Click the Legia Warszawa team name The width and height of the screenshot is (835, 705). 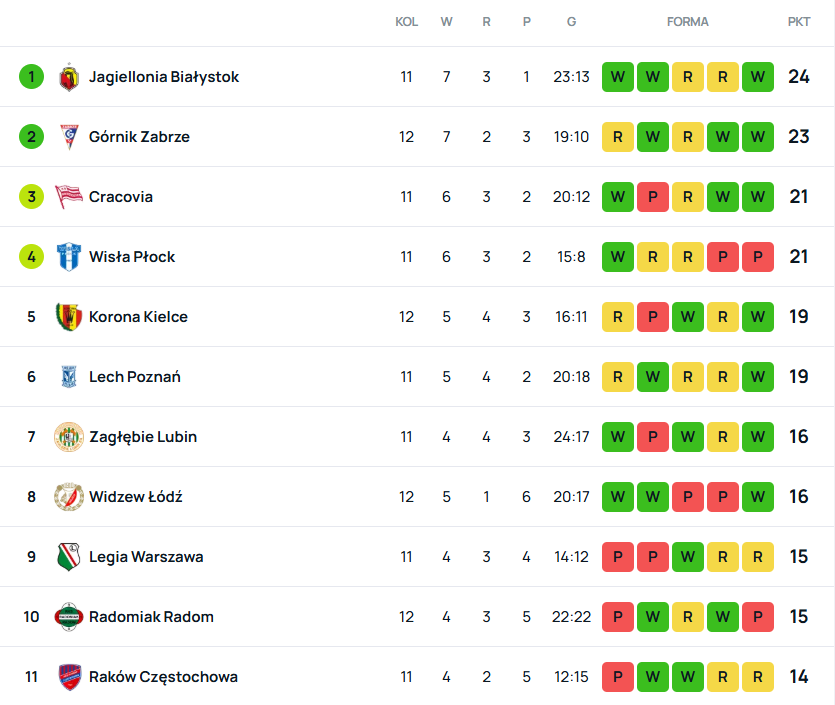(146, 557)
